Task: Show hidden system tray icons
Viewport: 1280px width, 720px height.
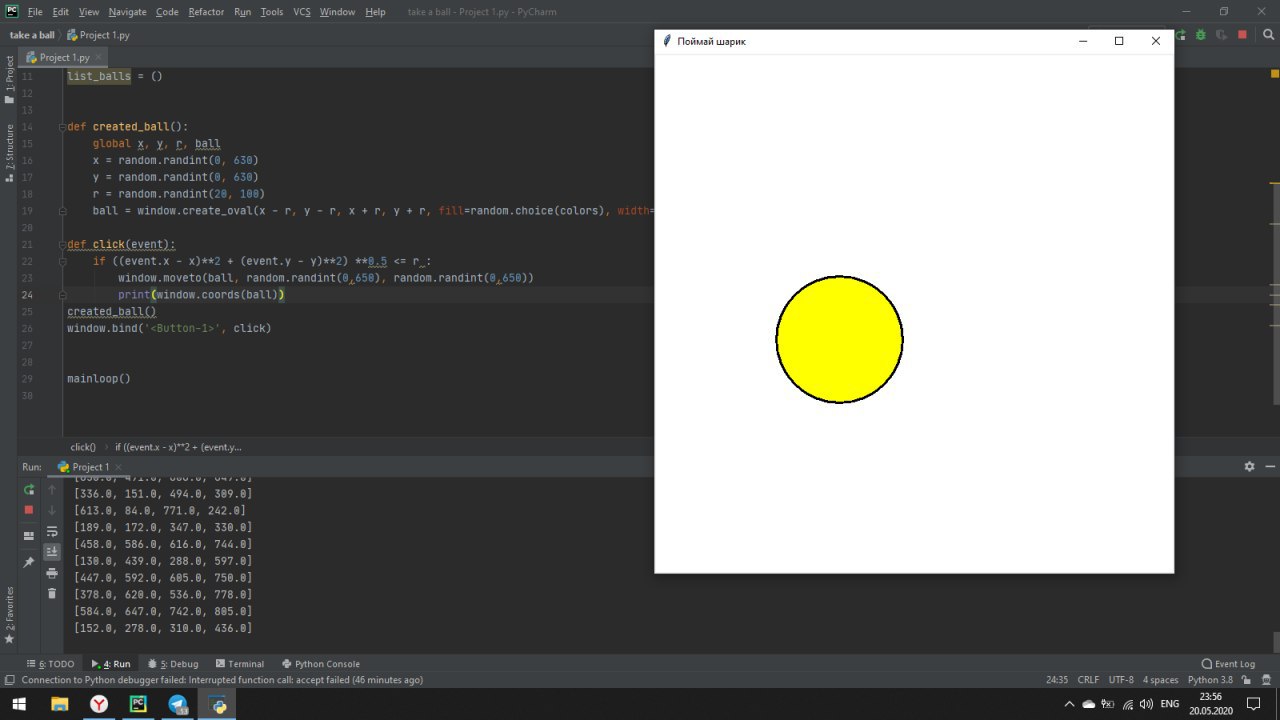Action: click(x=1069, y=704)
